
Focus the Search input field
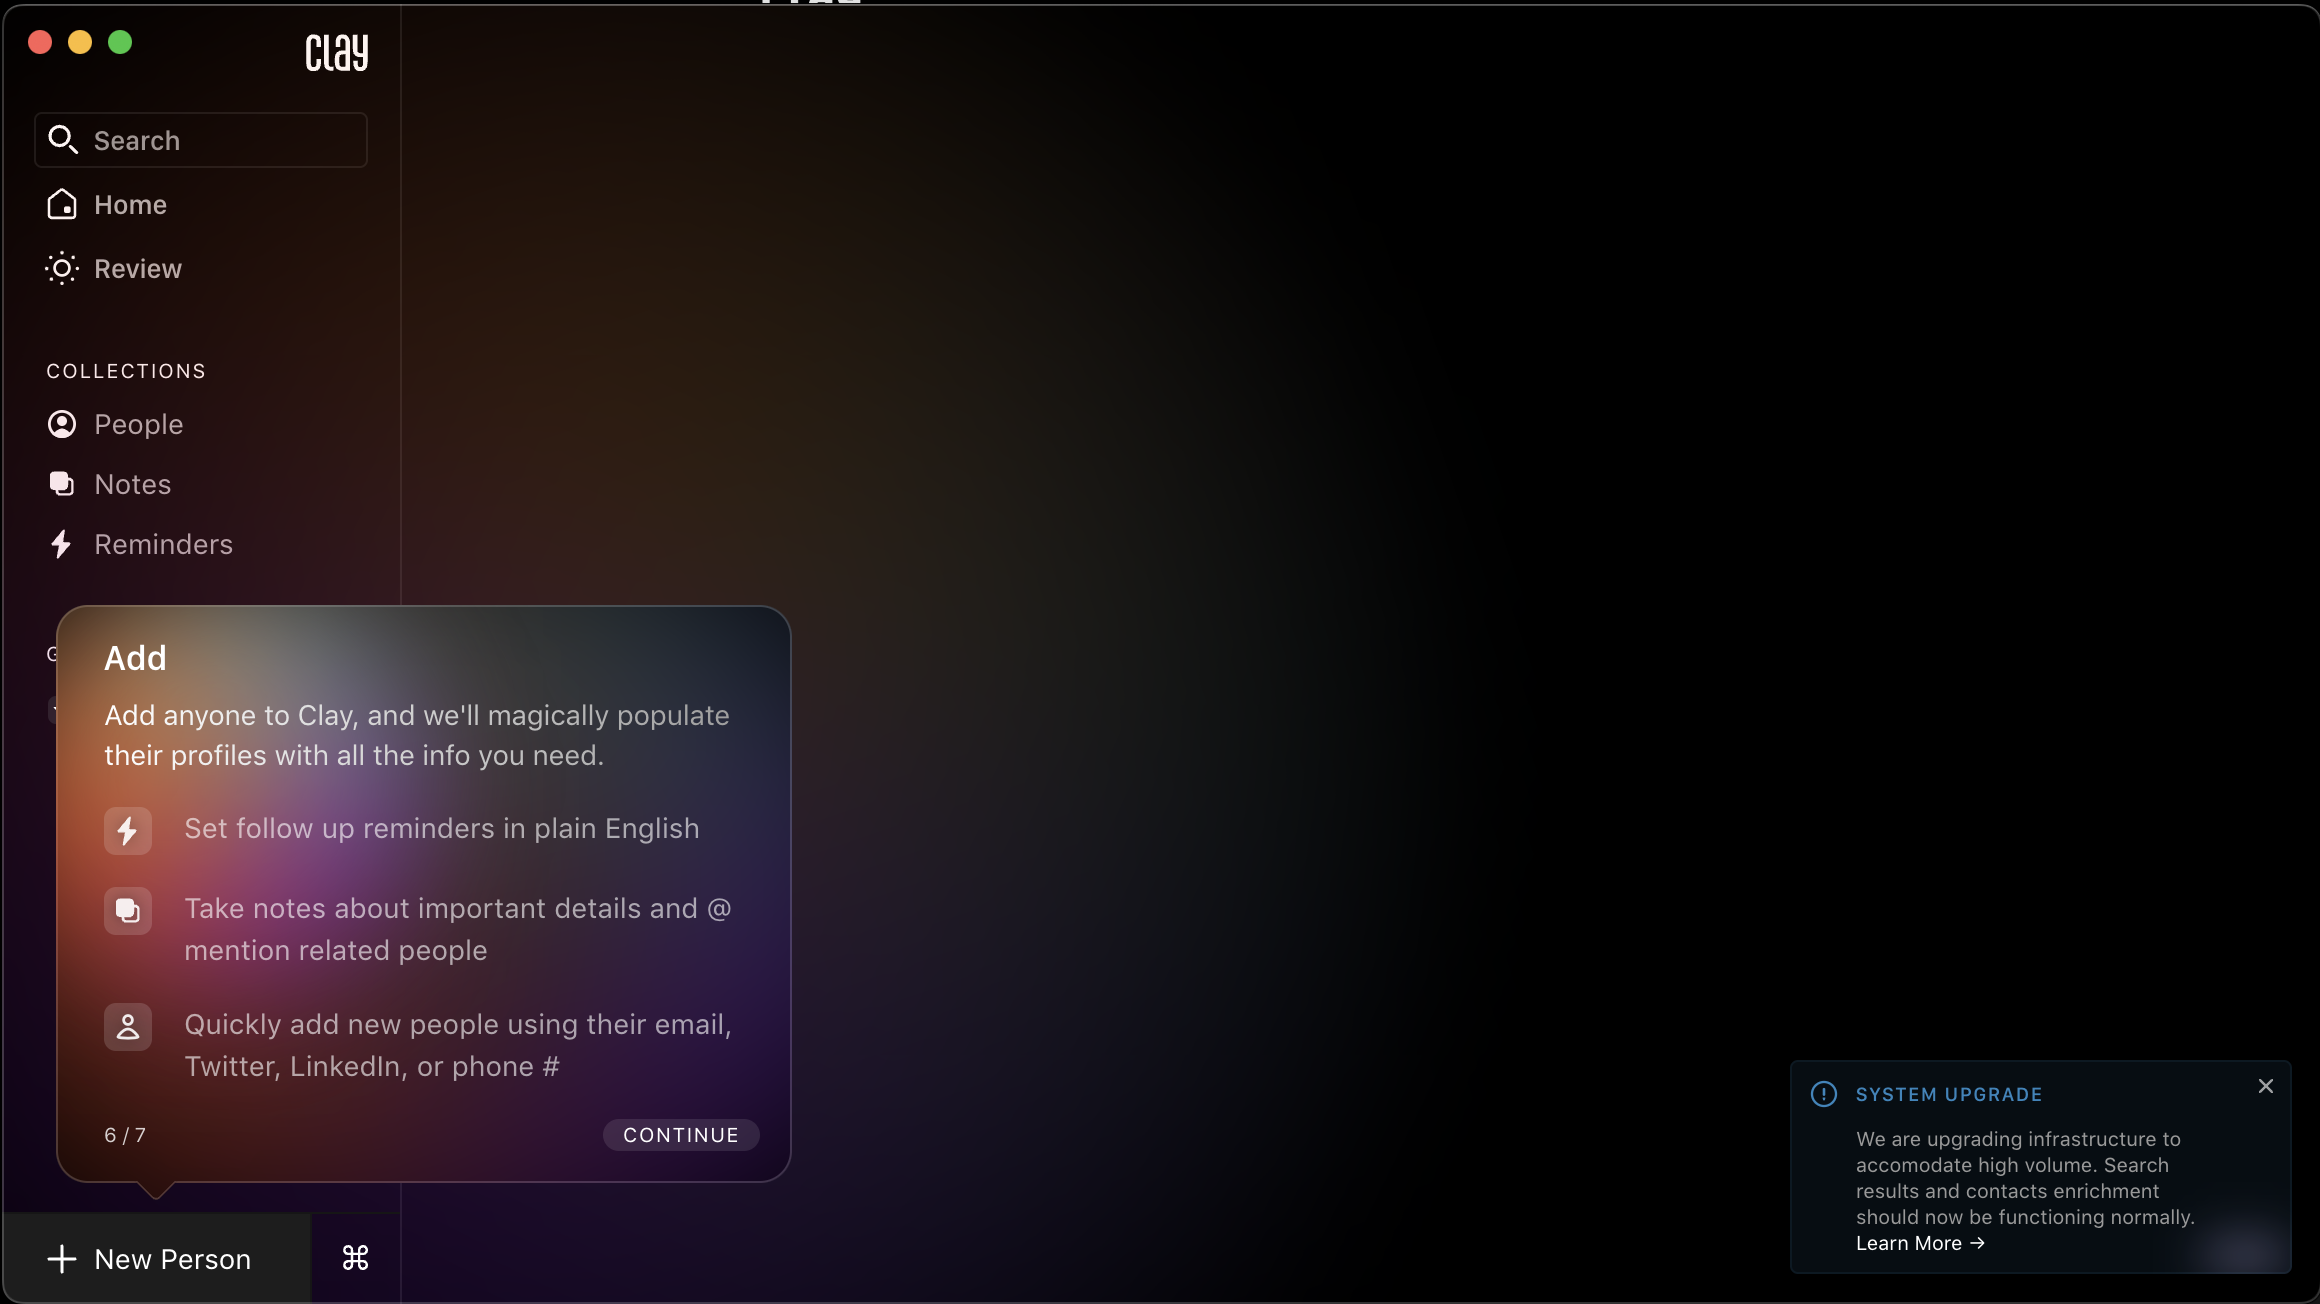pyautogui.click(x=225, y=140)
